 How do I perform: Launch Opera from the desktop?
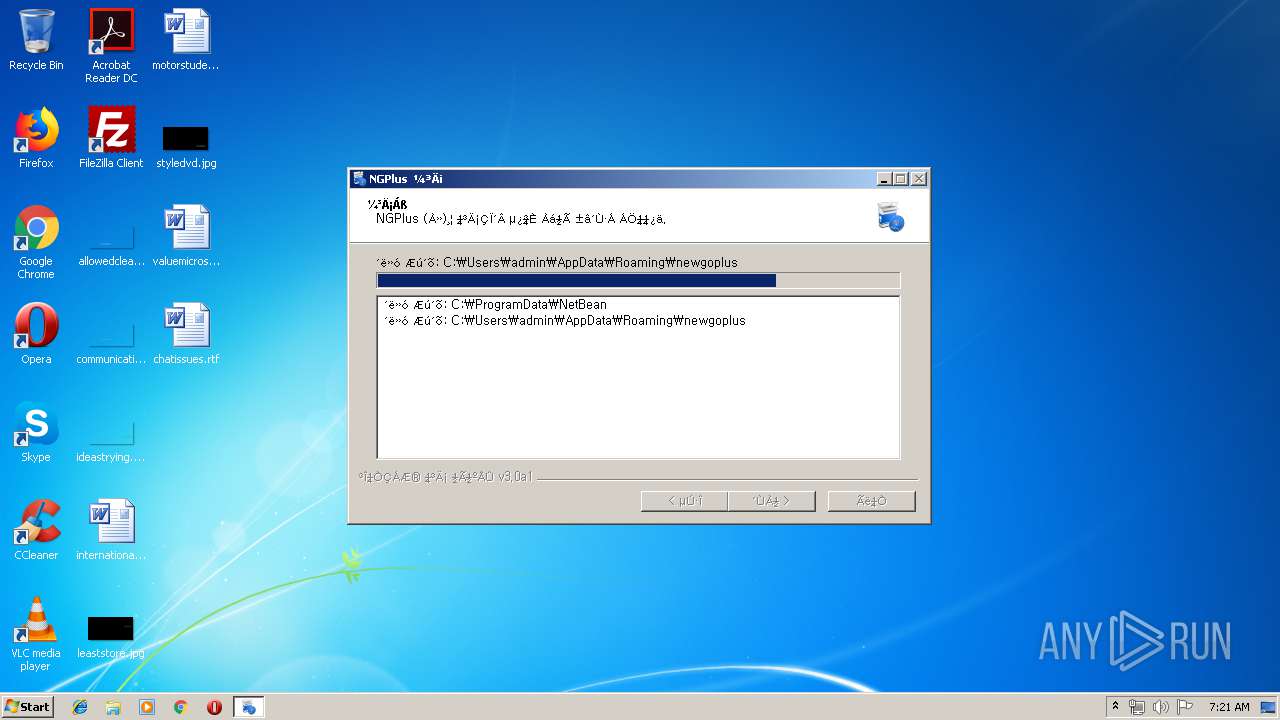point(36,334)
